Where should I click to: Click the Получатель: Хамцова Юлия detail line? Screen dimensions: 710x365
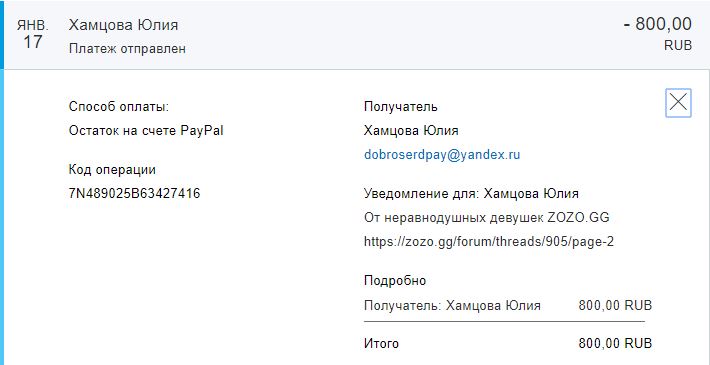[452, 306]
